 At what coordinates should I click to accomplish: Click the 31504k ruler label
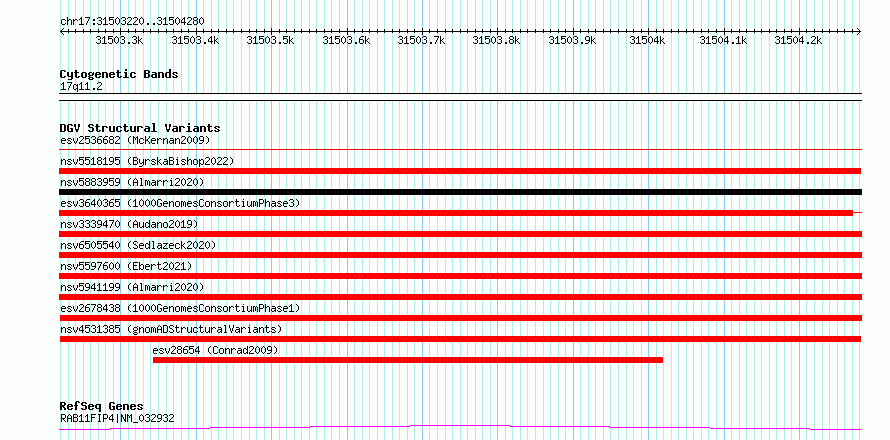(x=647, y=40)
